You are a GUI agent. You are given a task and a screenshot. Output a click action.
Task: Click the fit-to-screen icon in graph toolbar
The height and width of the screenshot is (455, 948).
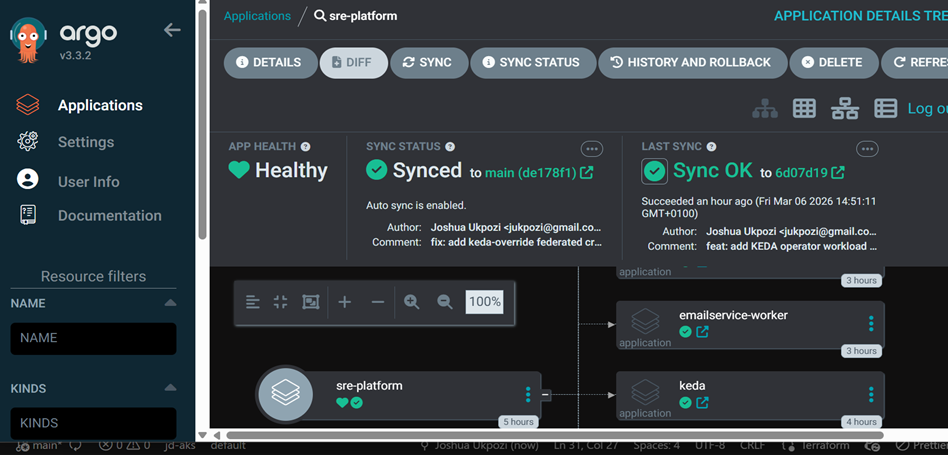point(310,302)
